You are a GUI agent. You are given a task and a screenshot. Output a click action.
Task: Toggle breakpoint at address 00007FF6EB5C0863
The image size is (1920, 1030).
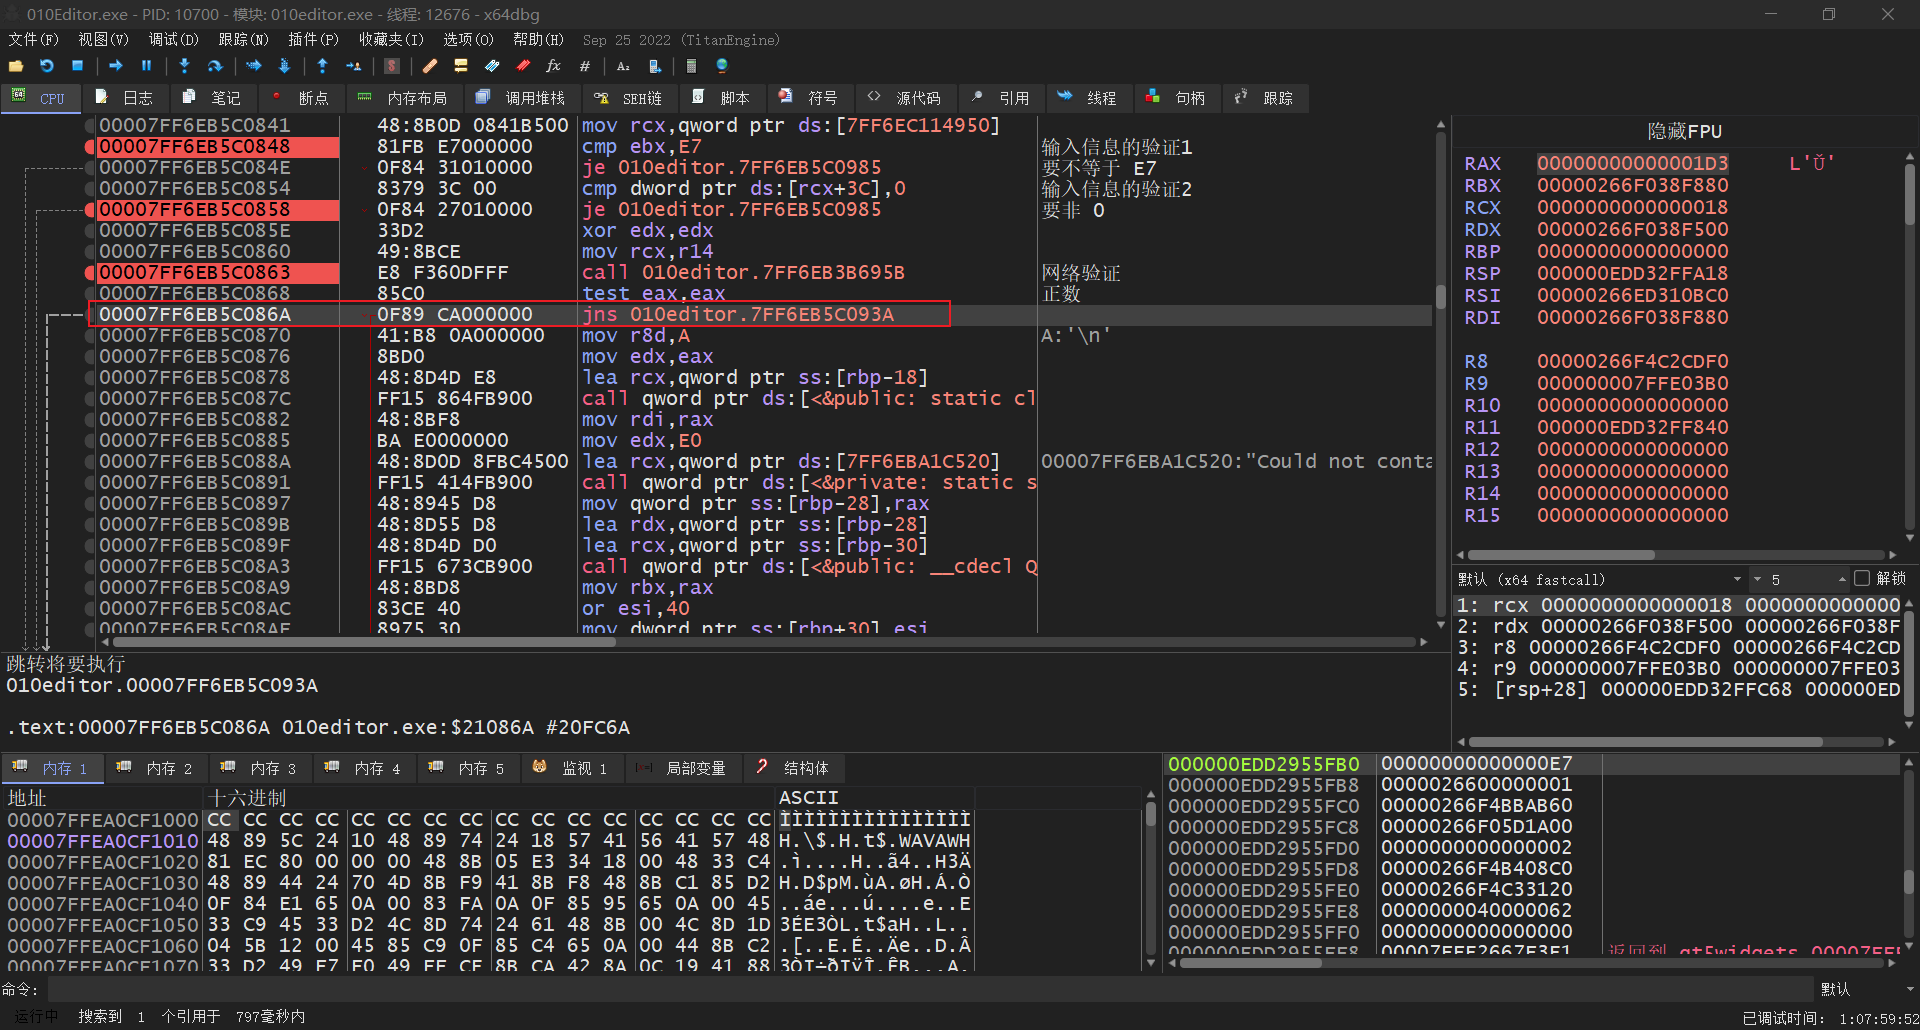click(90, 273)
